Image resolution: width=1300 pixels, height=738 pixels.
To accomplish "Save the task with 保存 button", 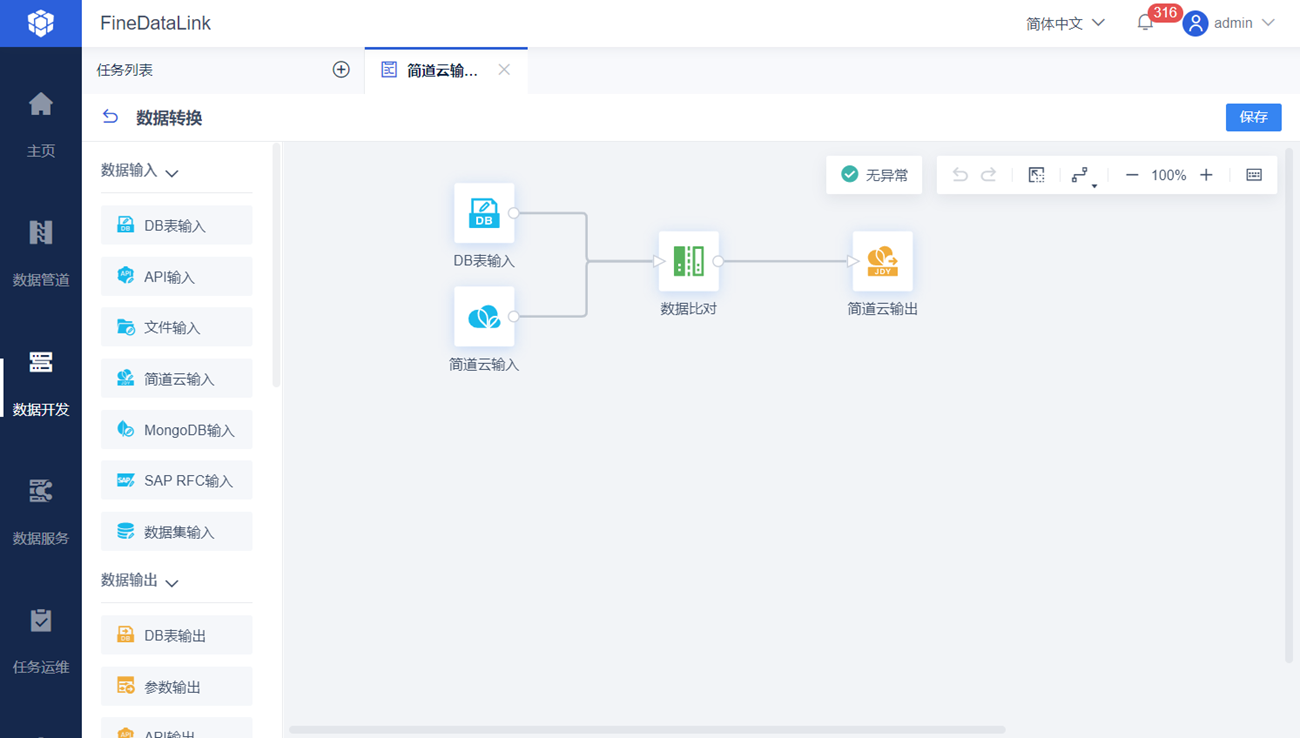I will click(1254, 117).
